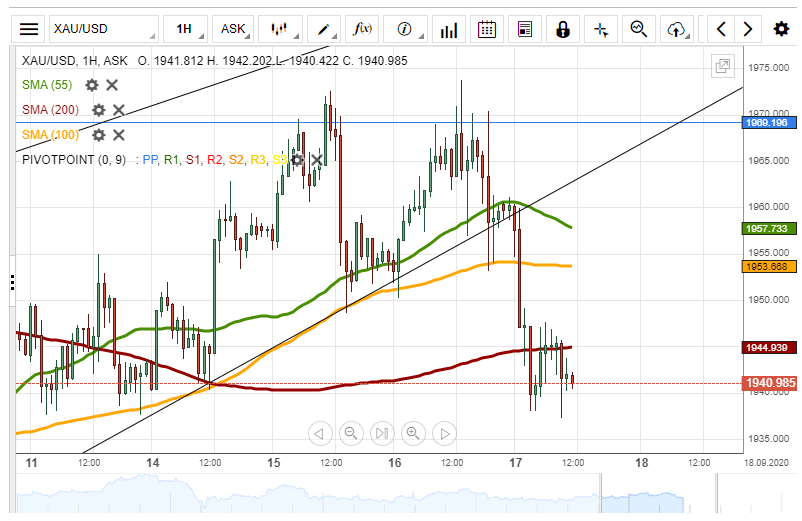Zoom out using the chart's minus magnifier
The width and height of the screenshot is (802, 521).
[350, 433]
